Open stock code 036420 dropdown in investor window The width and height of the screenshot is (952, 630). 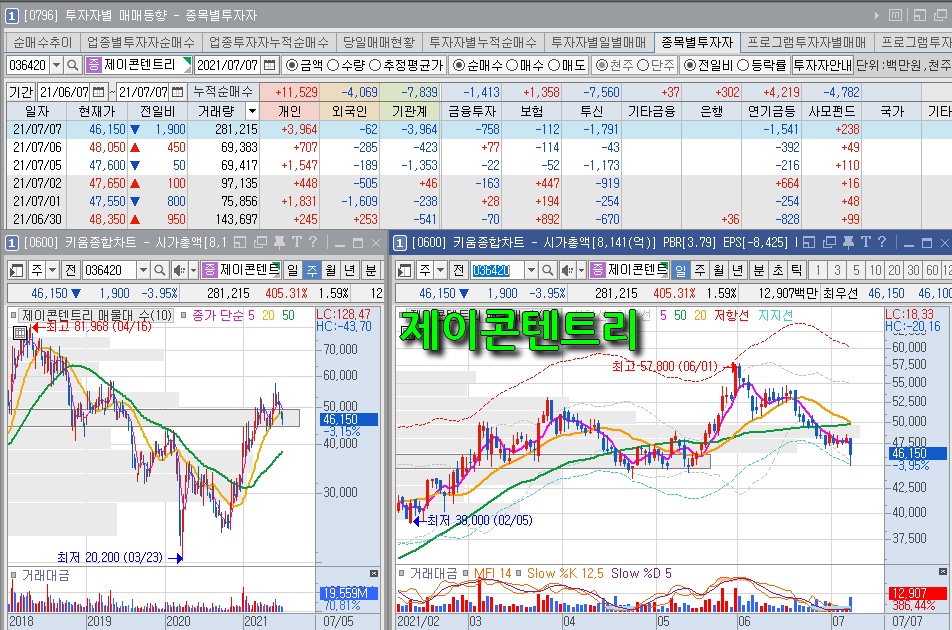pyautogui.click(x=56, y=64)
